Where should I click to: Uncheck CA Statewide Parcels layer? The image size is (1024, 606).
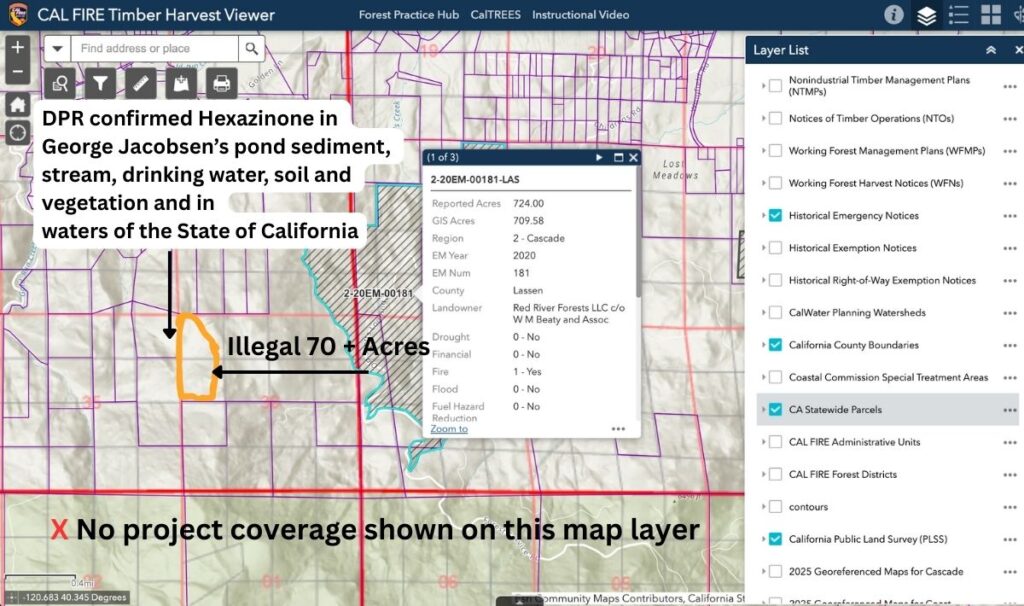click(x=775, y=409)
